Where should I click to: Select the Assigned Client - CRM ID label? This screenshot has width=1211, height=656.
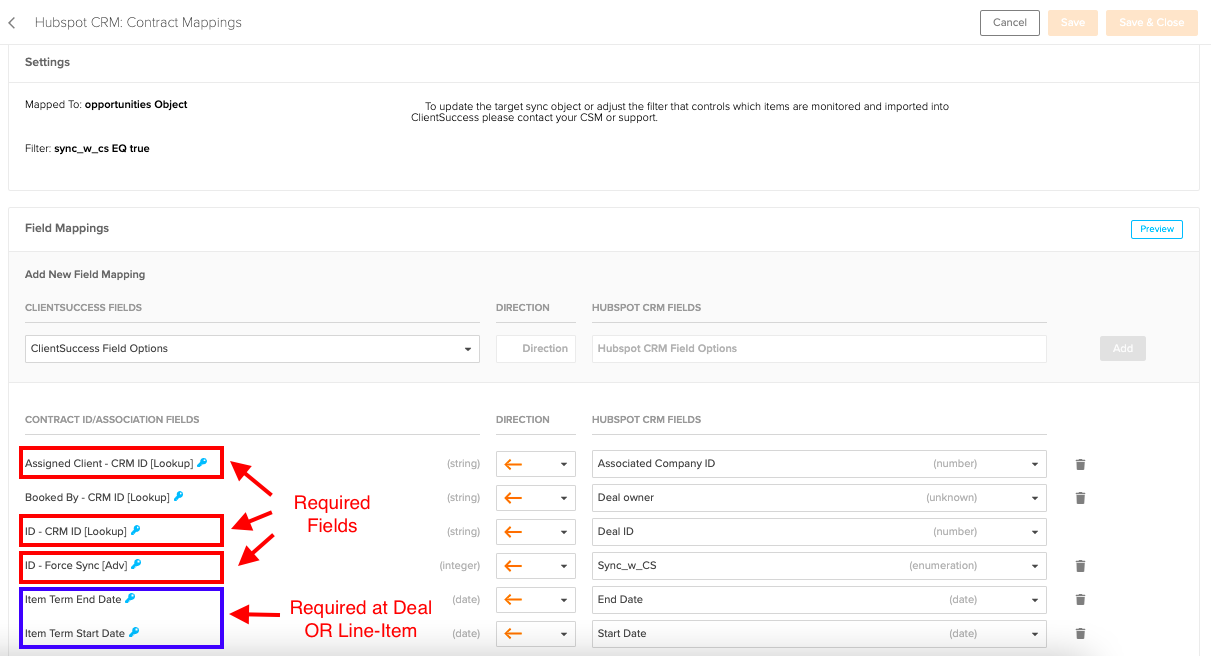pyautogui.click(x=109, y=464)
